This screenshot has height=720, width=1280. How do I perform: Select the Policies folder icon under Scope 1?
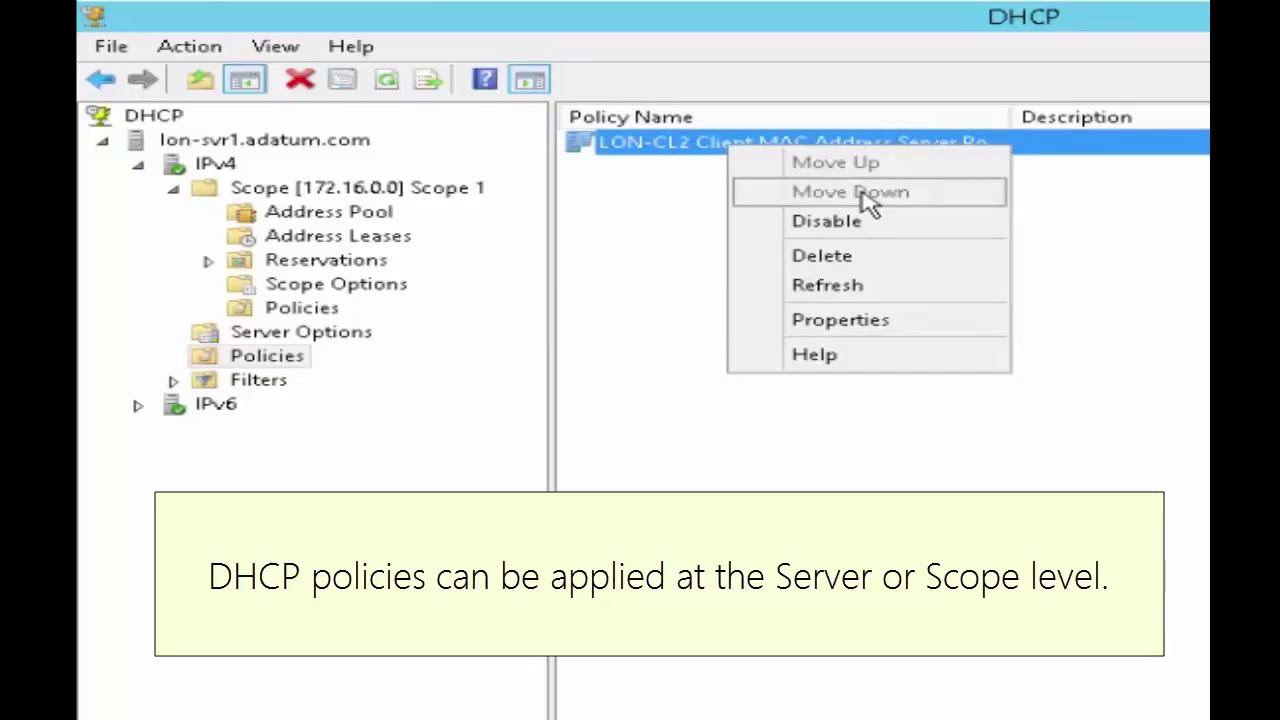[240, 308]
